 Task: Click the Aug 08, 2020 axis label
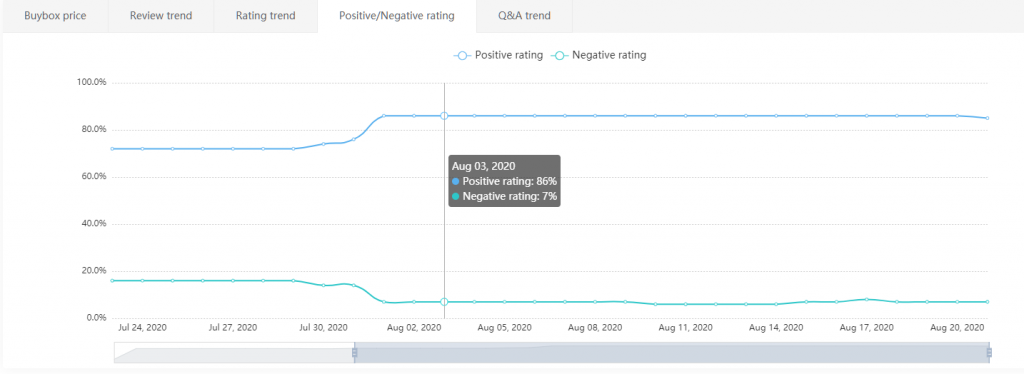pyautogui.click(x=594, y=327)
